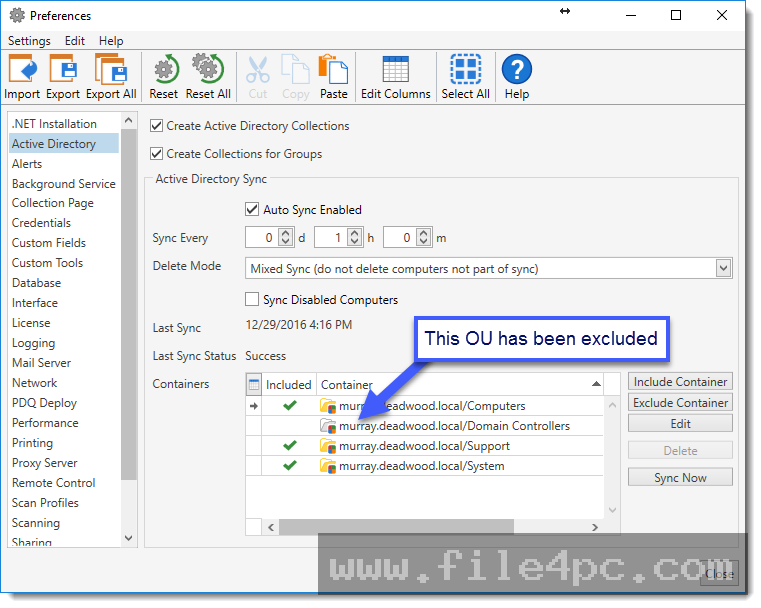This screenshot has height=608, width=761.
Task: Click the containers list scroll right arrow
Action: (x=595, y=527)
